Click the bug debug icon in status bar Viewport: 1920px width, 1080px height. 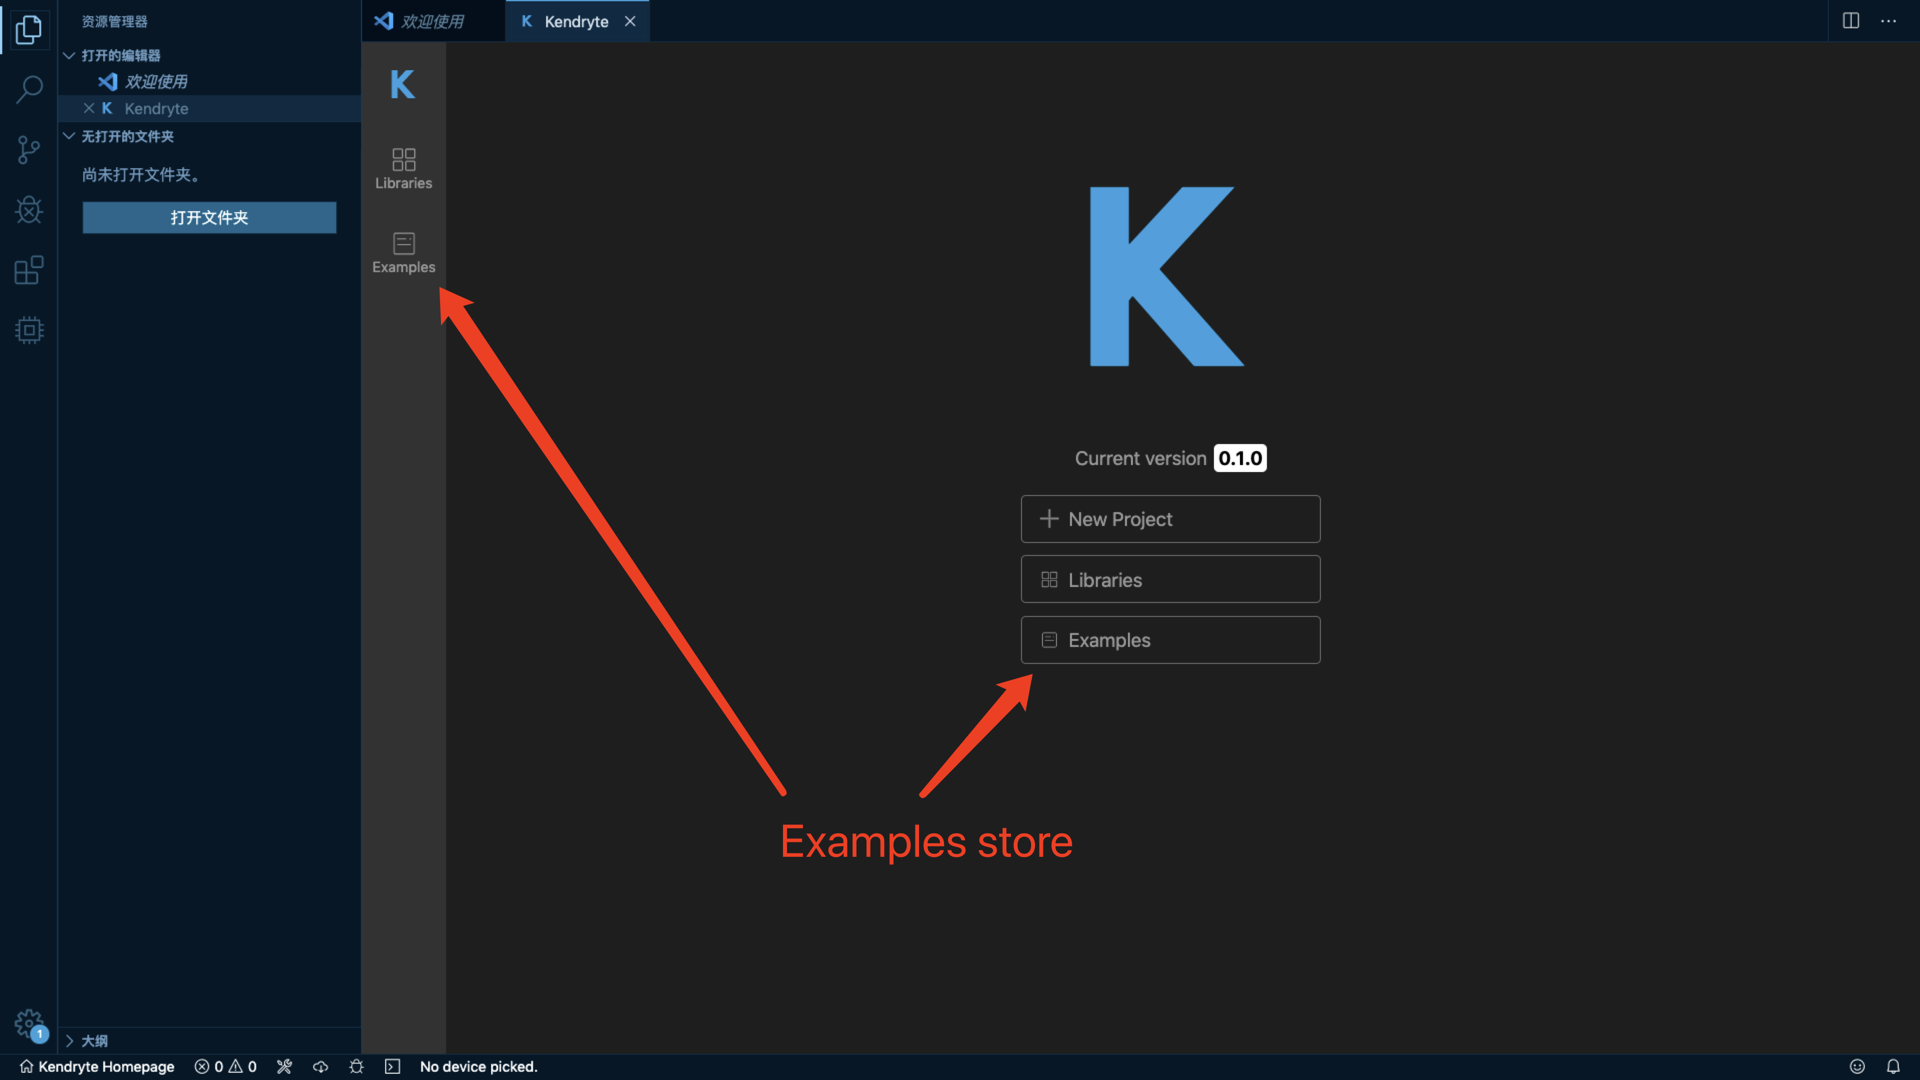click(356, 1067)
